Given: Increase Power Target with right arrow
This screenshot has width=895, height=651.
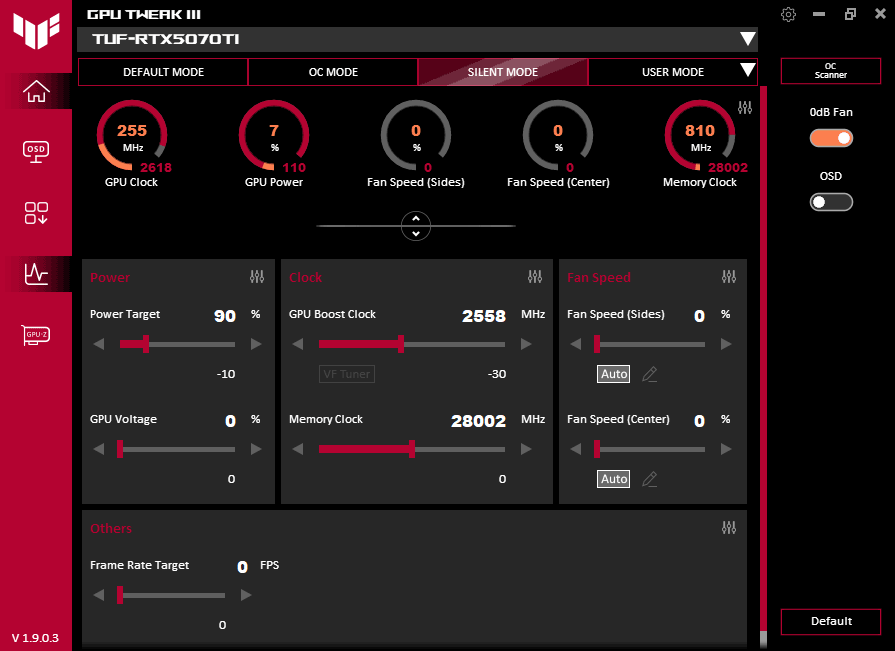Looking at the screenshot, I should pos(256,344).
